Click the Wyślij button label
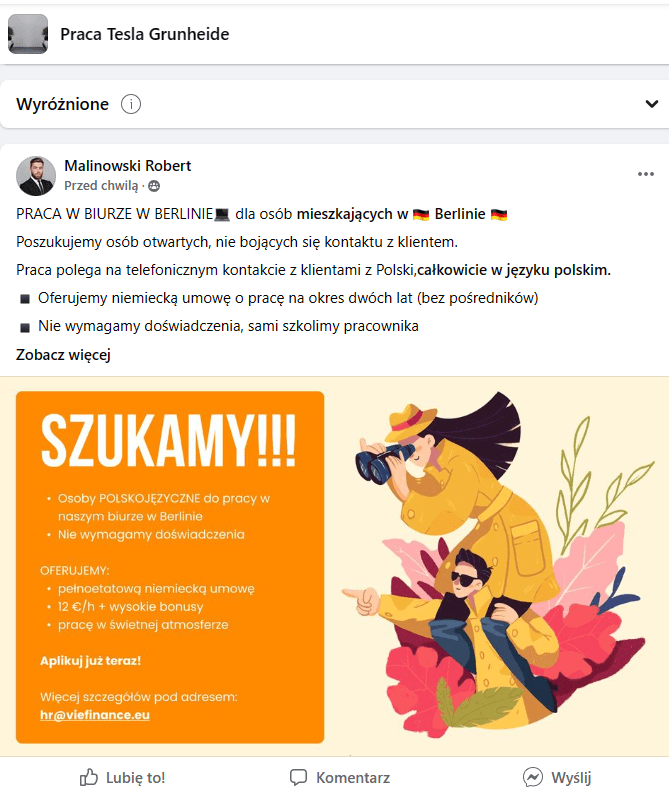Image resolution: width=669 pixels, height=791 pixels. click(x=571, y=777)
